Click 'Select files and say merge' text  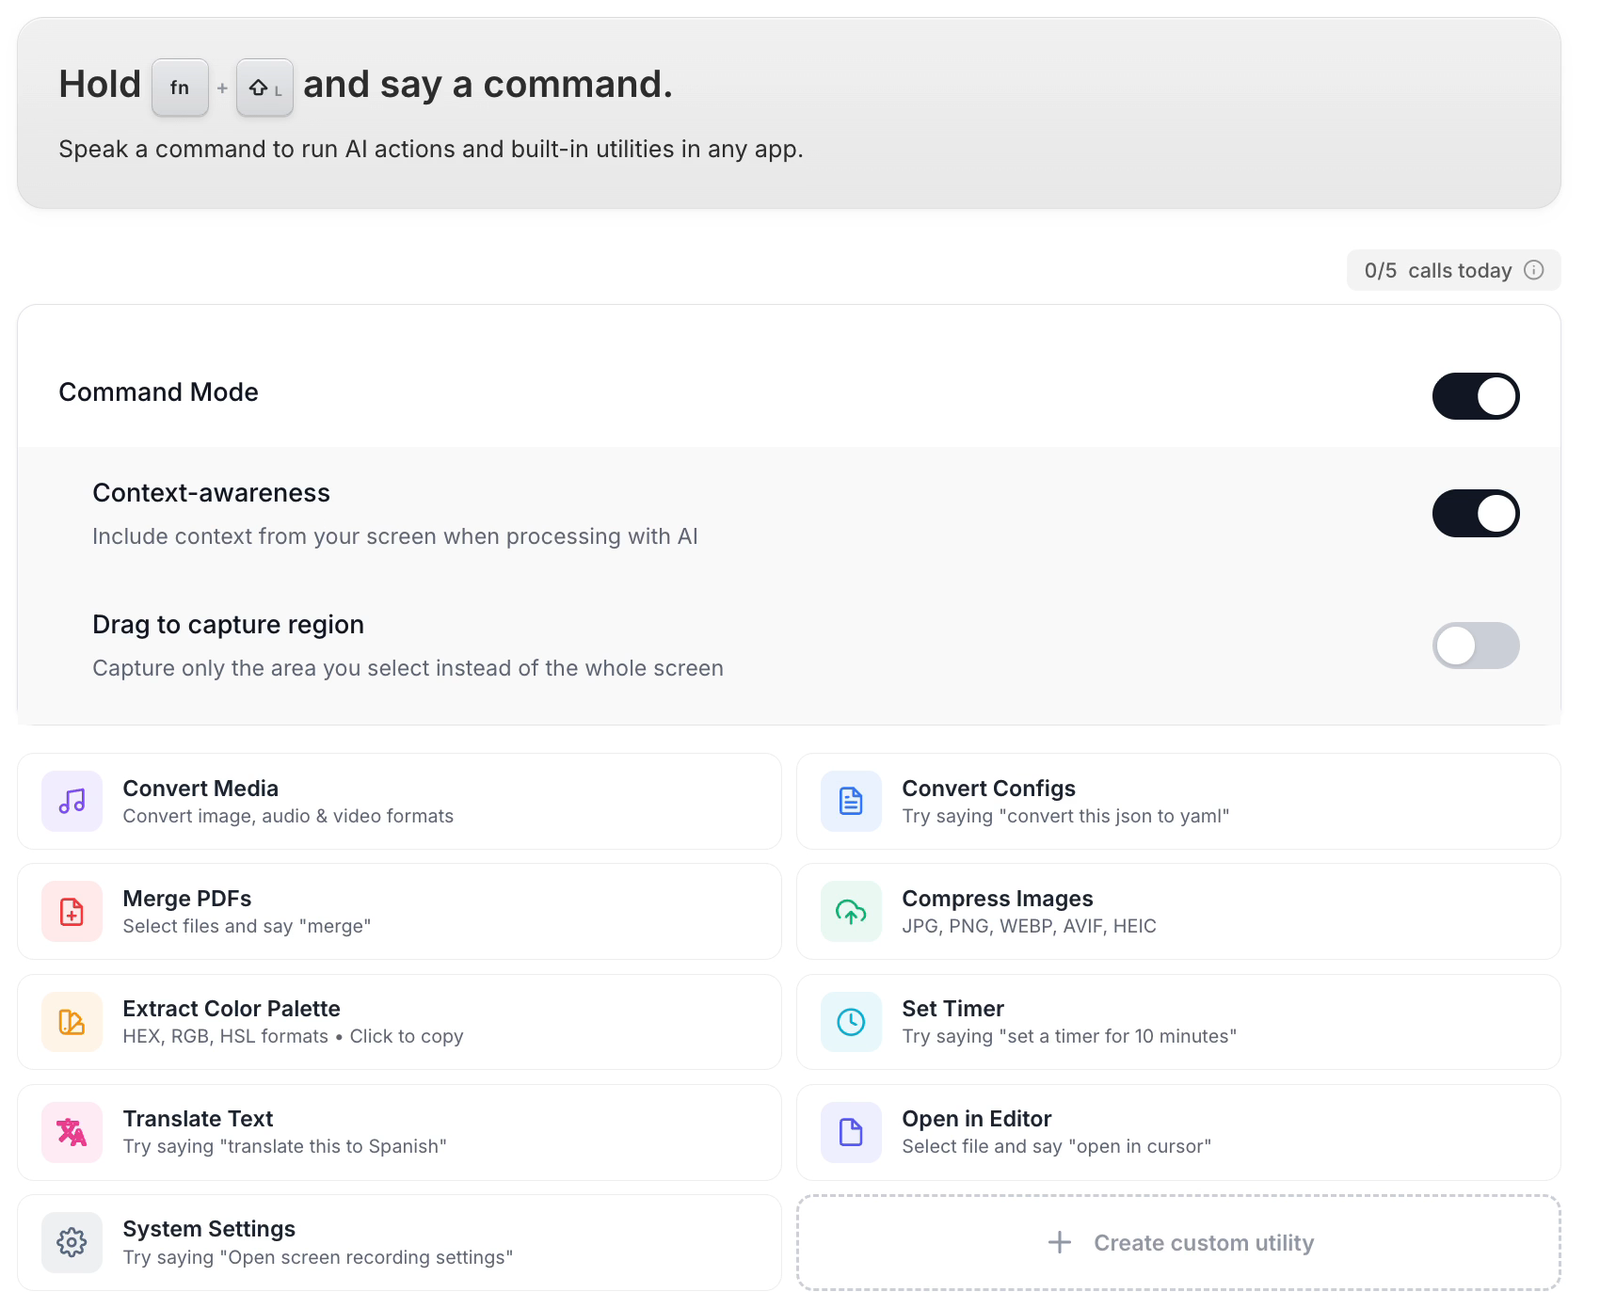247,926
